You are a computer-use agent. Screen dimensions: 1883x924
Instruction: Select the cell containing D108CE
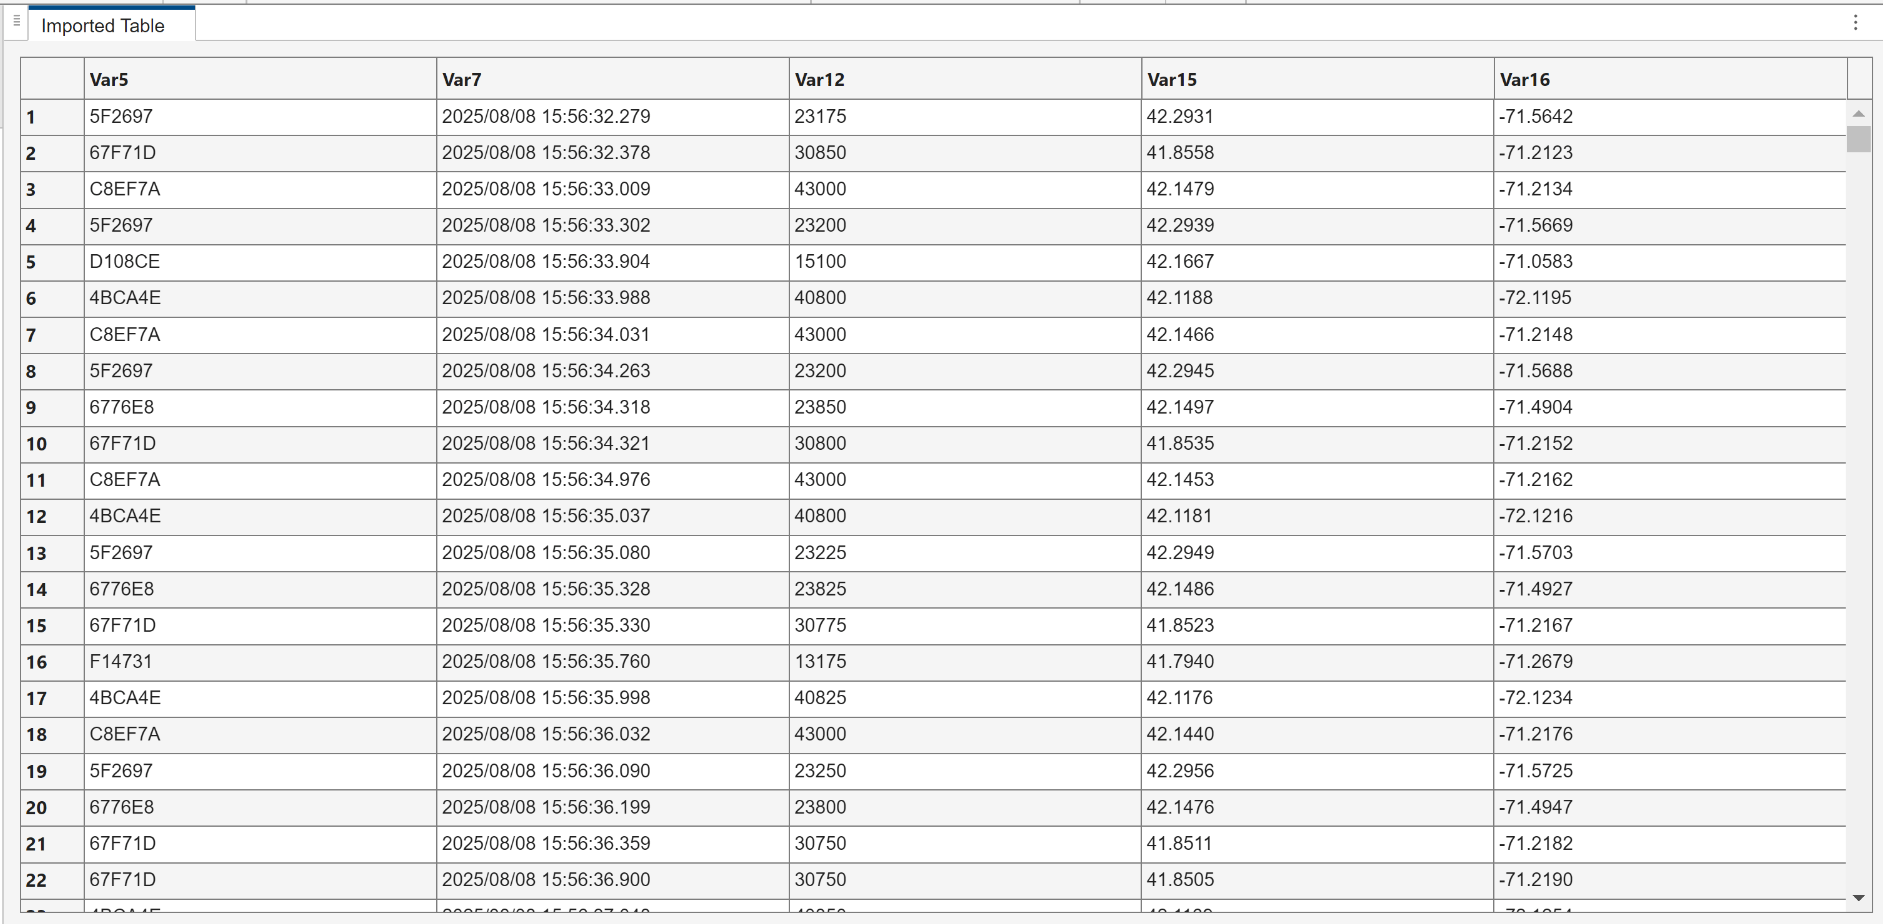pyautogui.click(x=260, y=262)
